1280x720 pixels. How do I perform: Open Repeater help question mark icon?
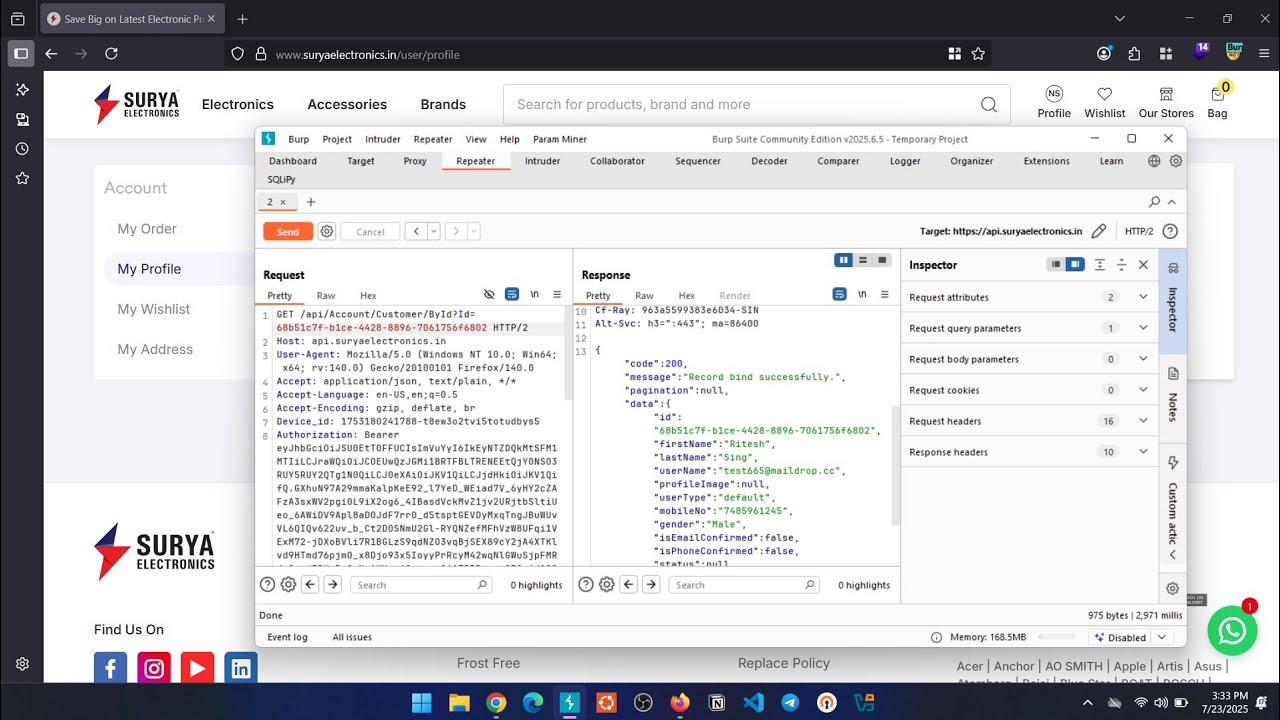pyautogui.click(x=1170, y=231)
